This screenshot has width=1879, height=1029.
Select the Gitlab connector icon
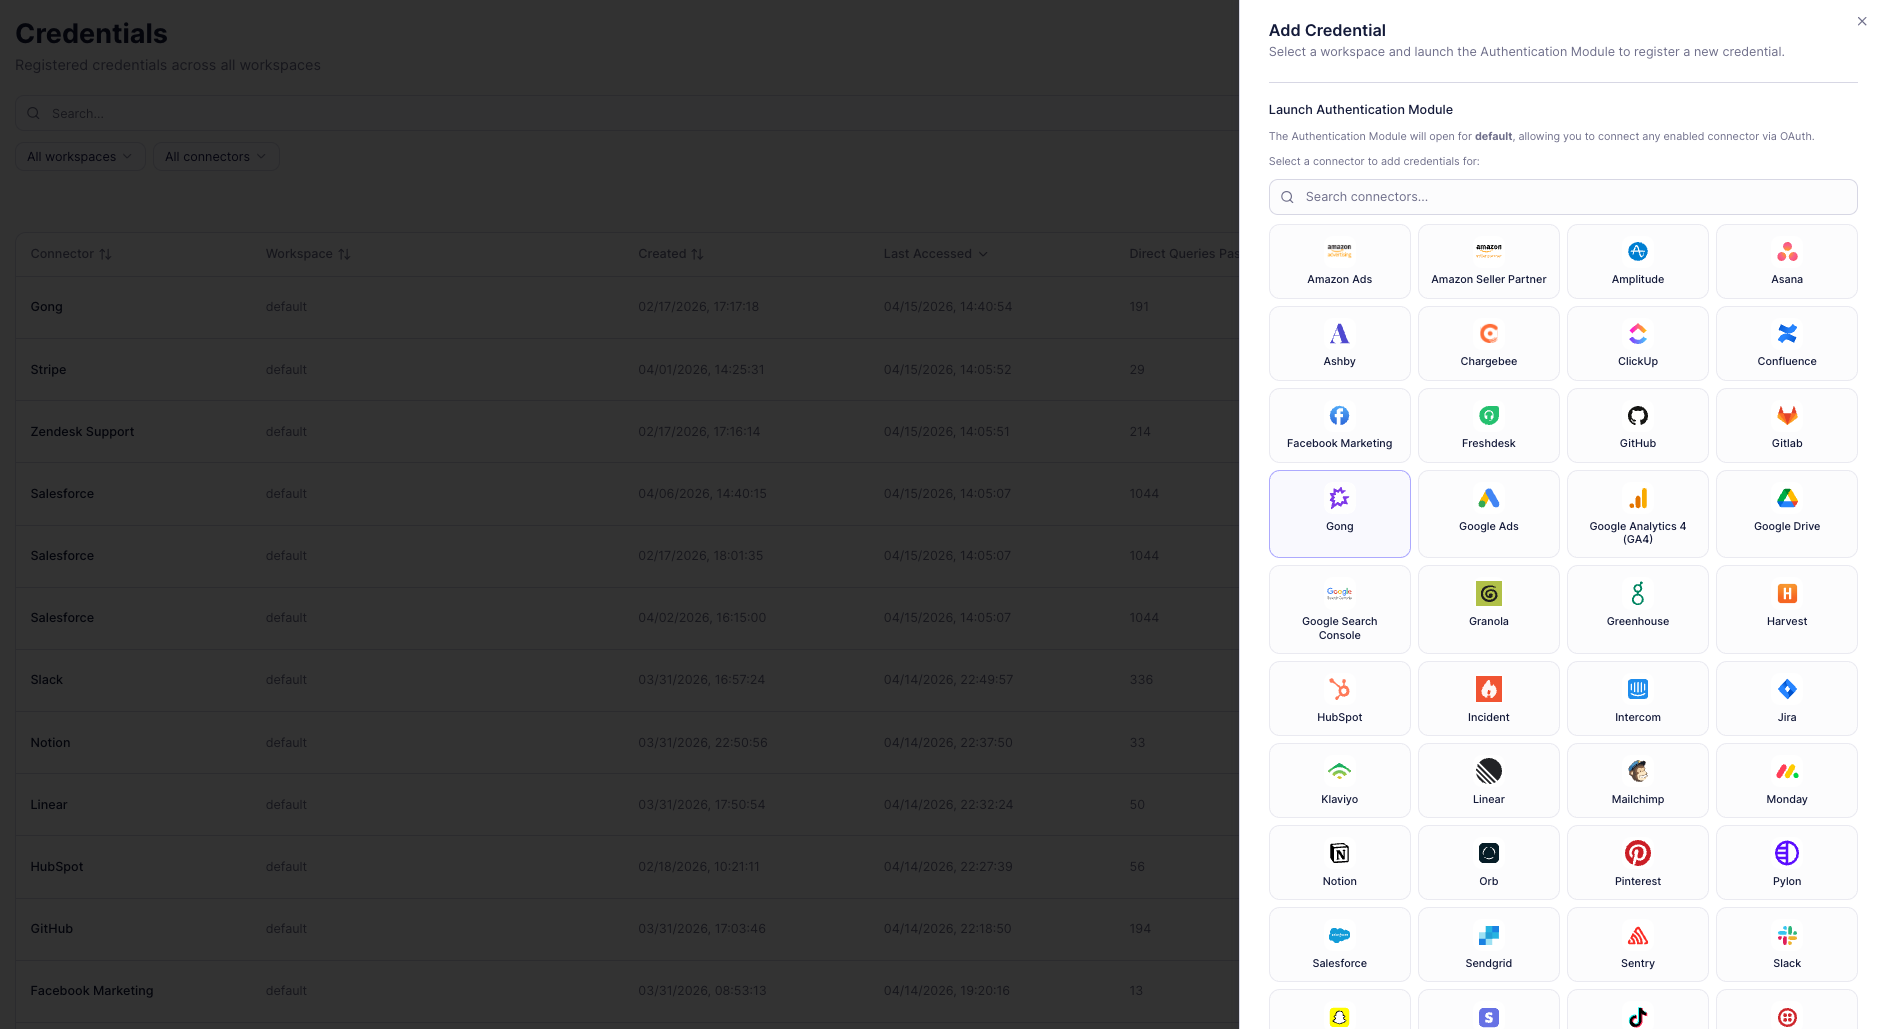[x=1786, y=415]
